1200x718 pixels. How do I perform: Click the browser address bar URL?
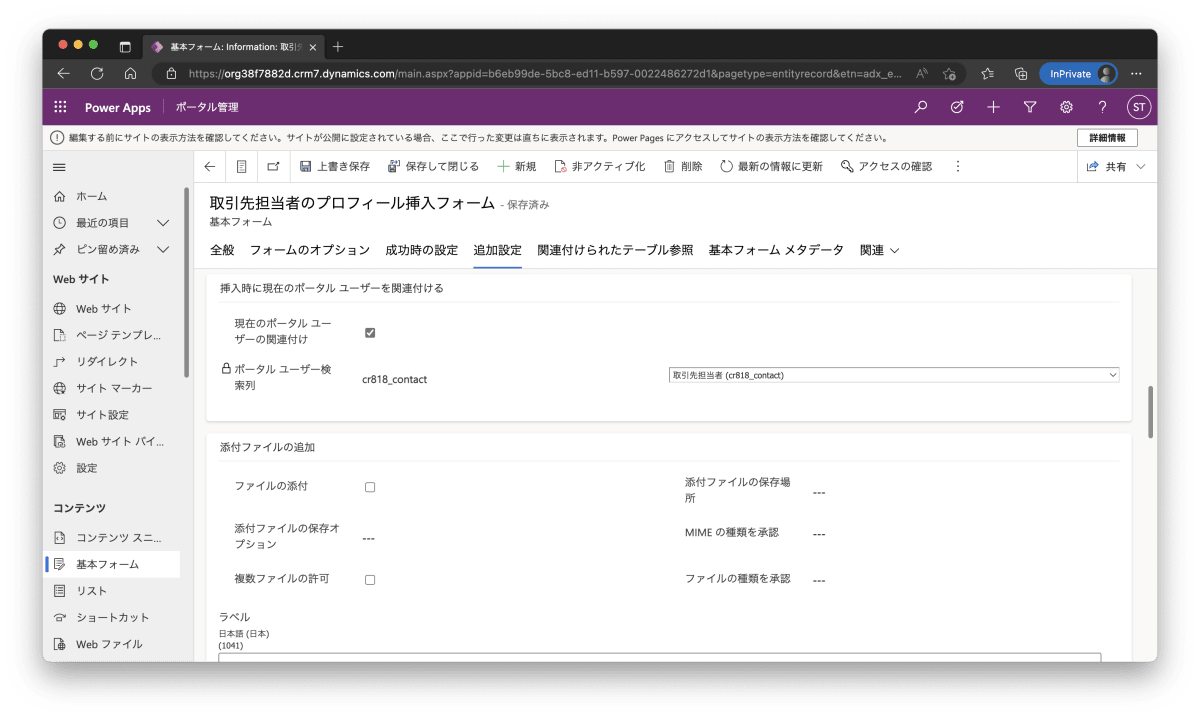click(x=545, y=73)
